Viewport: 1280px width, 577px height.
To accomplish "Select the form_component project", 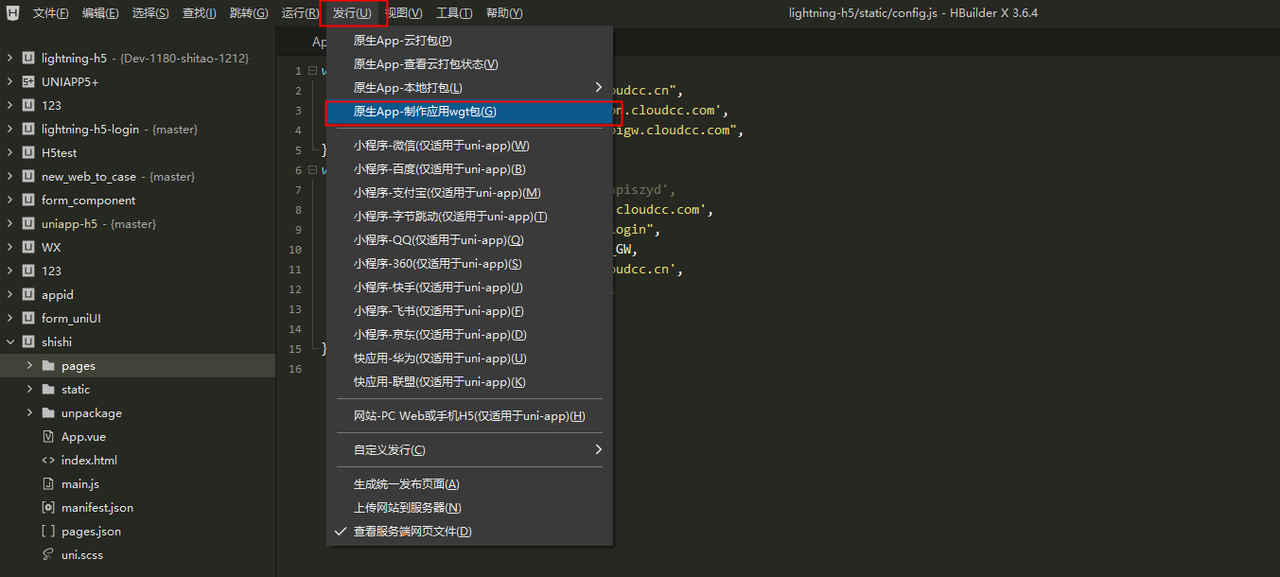I will tap(88, 200).
